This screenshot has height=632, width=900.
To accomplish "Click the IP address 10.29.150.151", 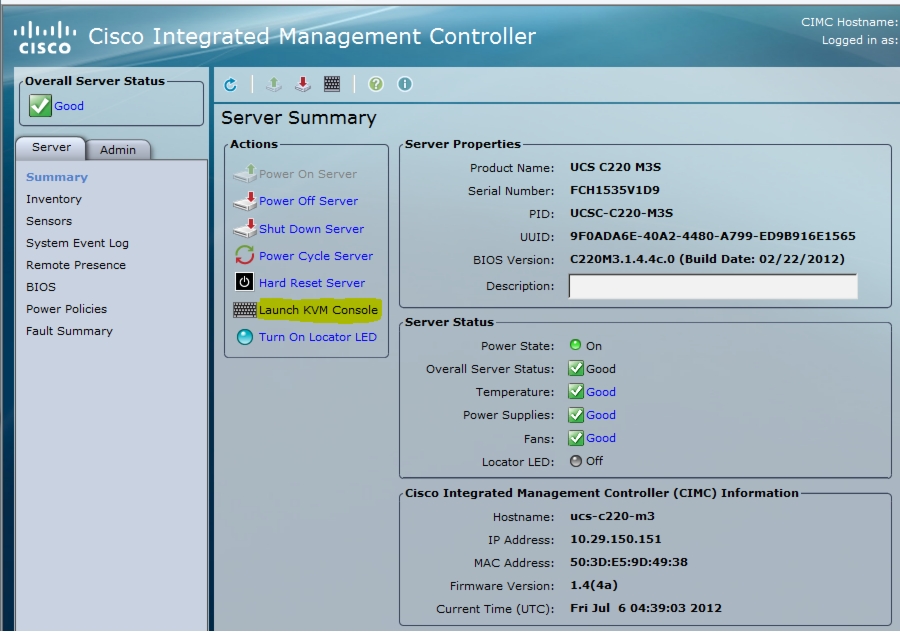I will click(x=615, y=539).
